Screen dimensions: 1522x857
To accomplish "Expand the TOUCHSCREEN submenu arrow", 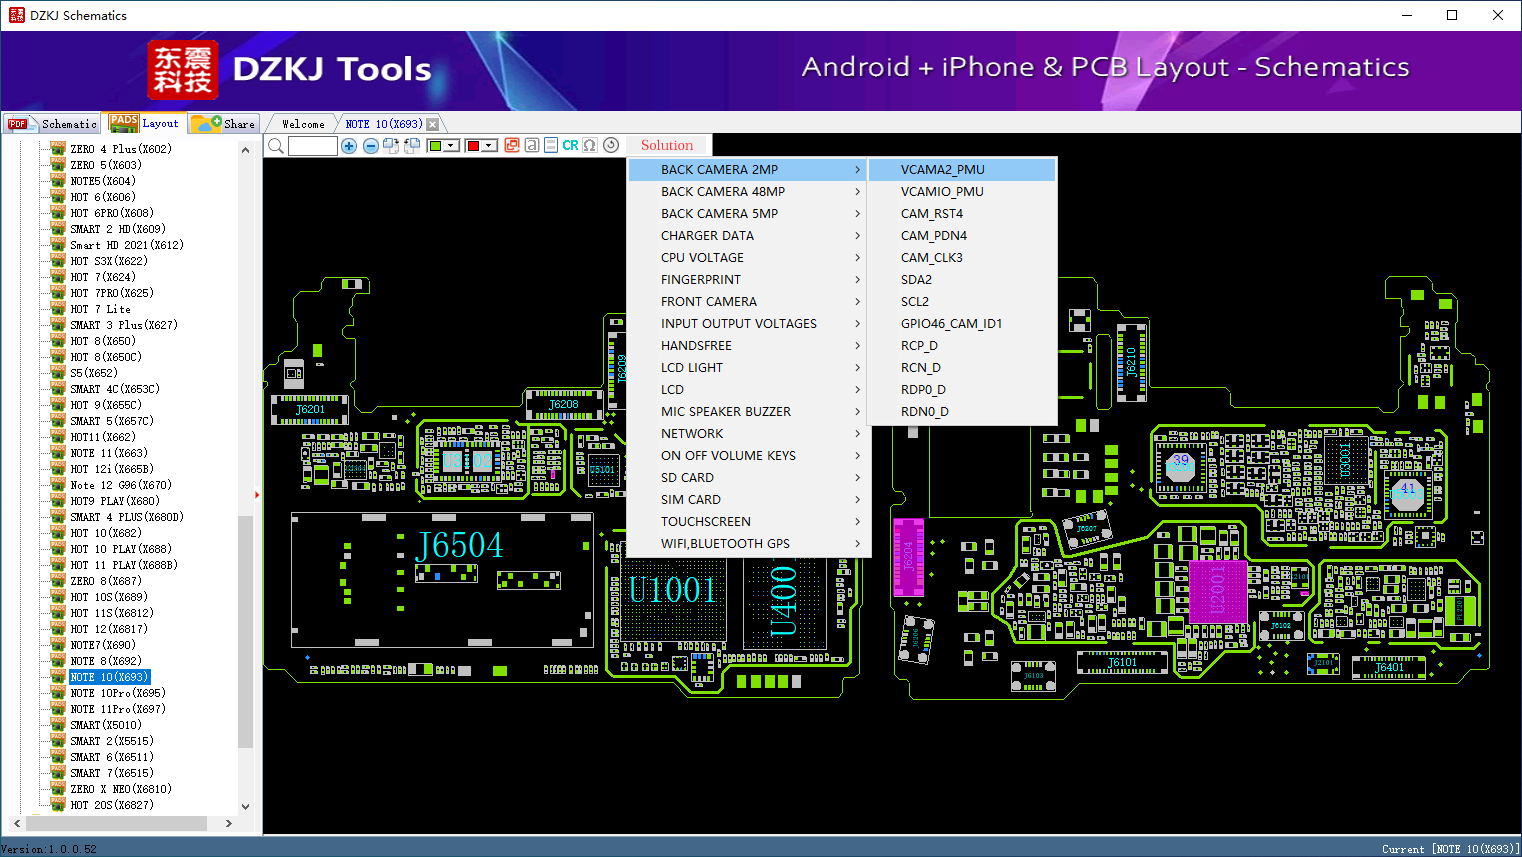I will (858, 522).
